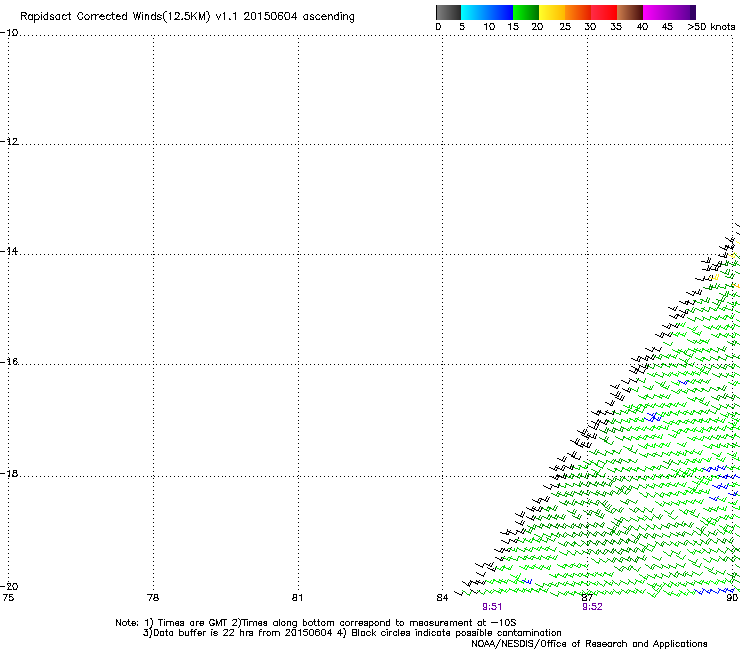Click the 90 longitude axis label

point(732,598)
